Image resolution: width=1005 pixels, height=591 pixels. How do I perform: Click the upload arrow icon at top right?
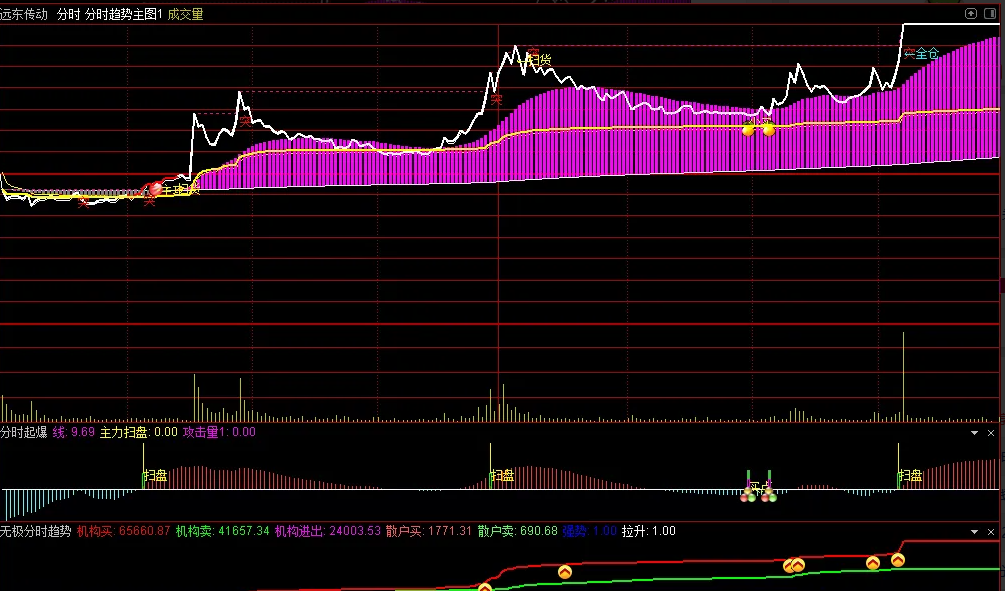click(x=970, y=14)
